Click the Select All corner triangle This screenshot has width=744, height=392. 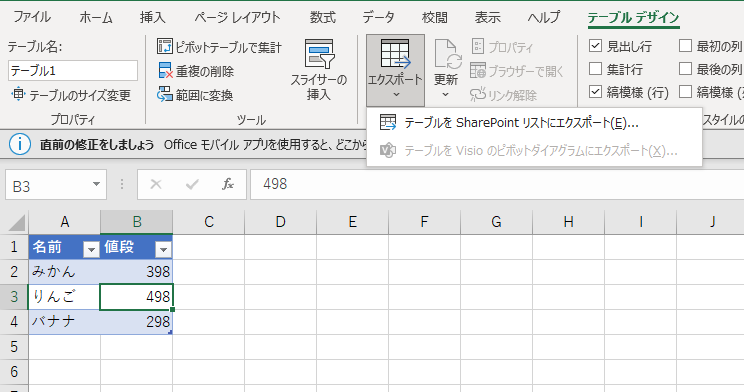click(x=17, y=223)
